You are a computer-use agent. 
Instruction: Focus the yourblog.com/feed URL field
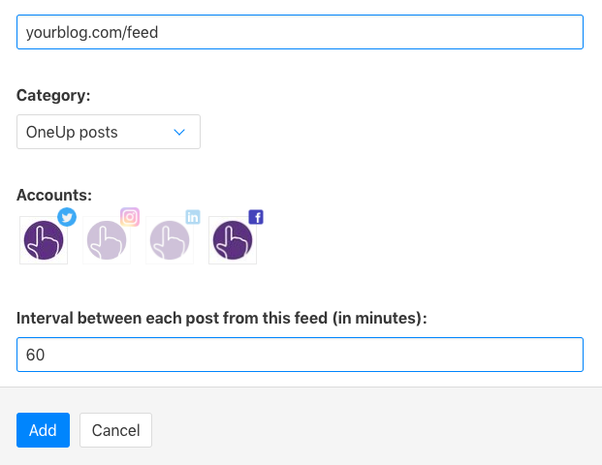pyautogui.click(x=299, y=32)
